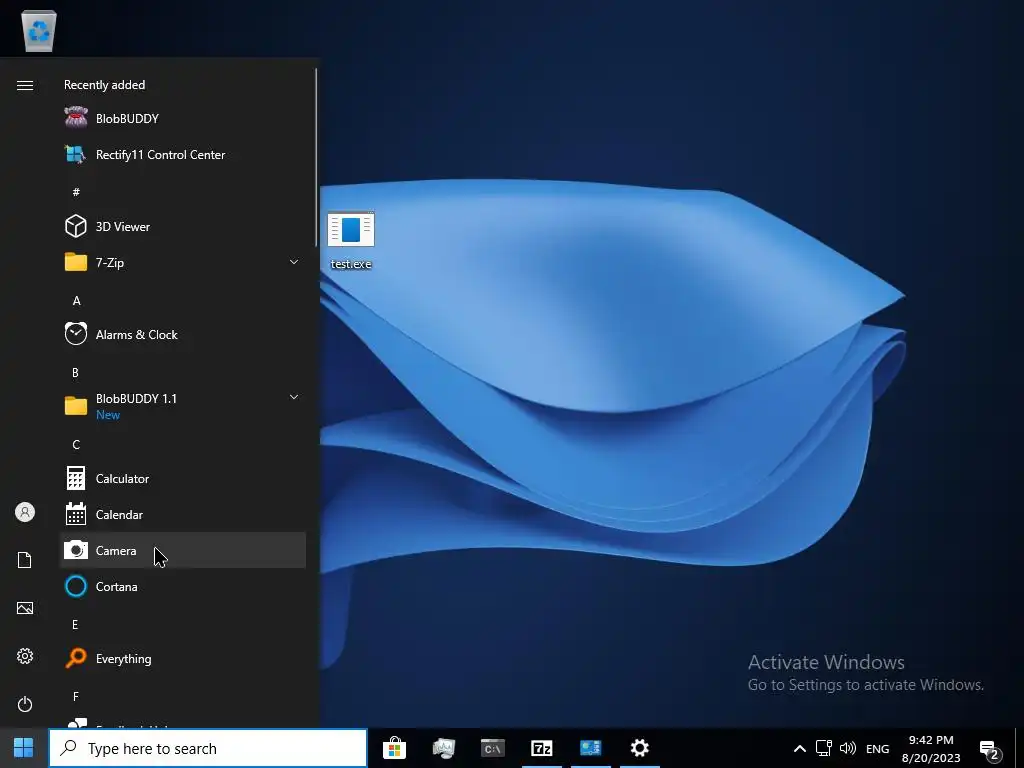Open Microsoft Store from the taskbar

coord(394,748)
